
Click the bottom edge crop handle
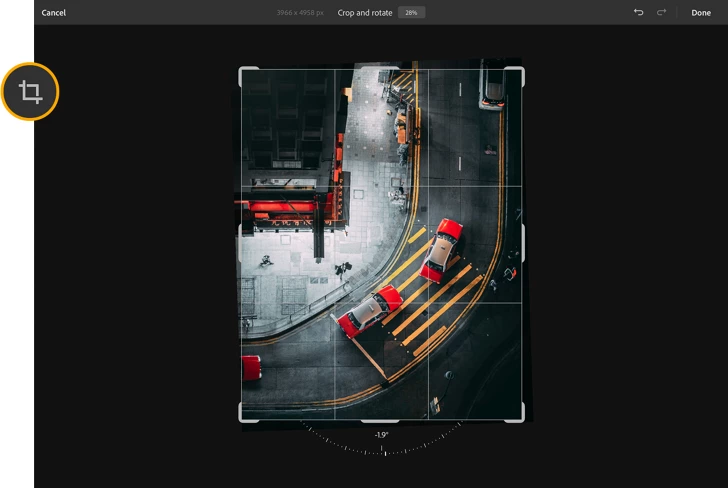click(380, 420)
